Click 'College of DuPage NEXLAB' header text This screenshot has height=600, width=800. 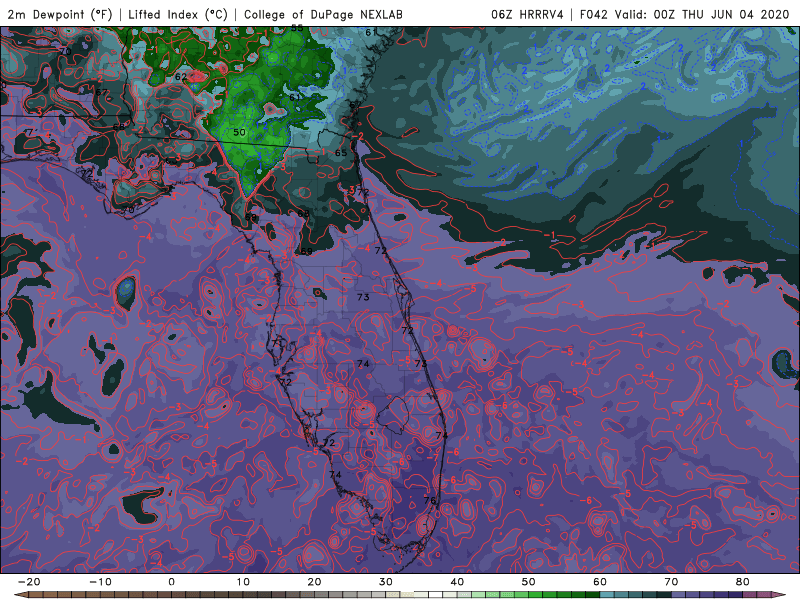click(x=323, y=14)
